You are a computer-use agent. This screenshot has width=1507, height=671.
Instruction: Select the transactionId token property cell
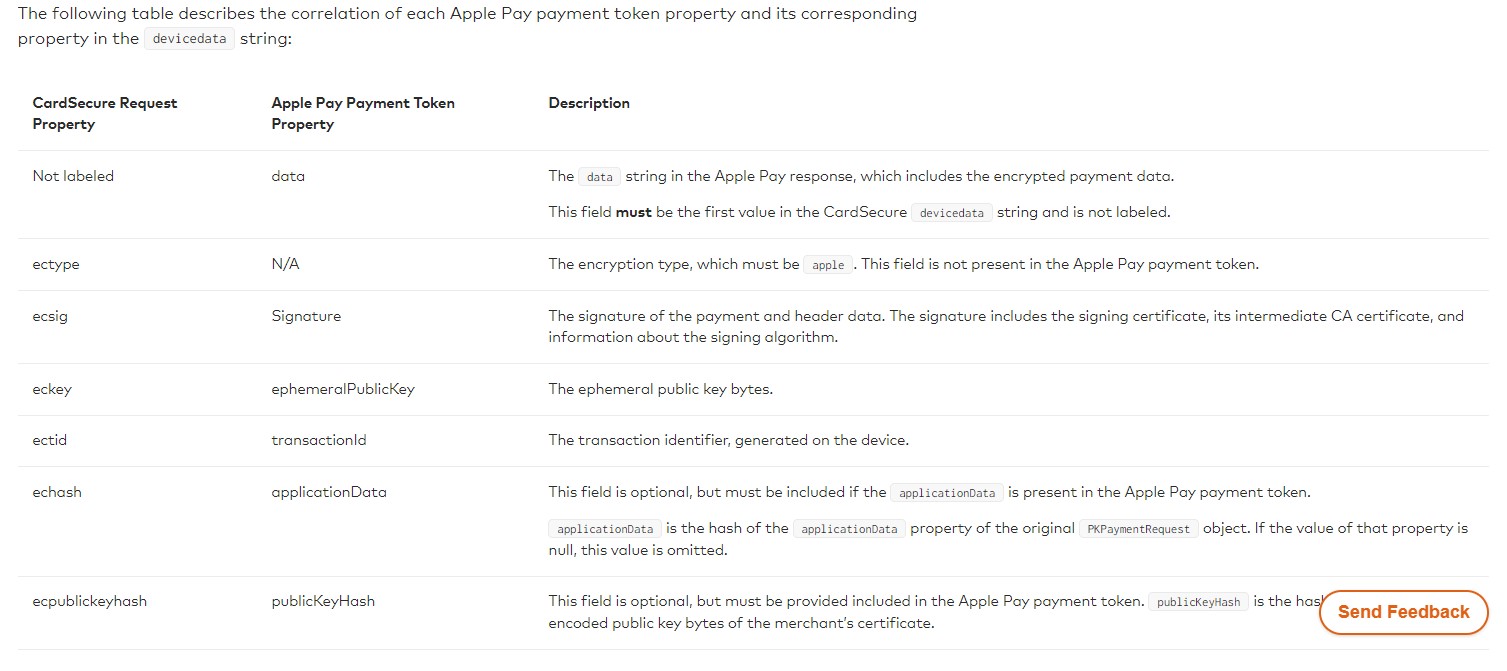(x=318, y=440)
